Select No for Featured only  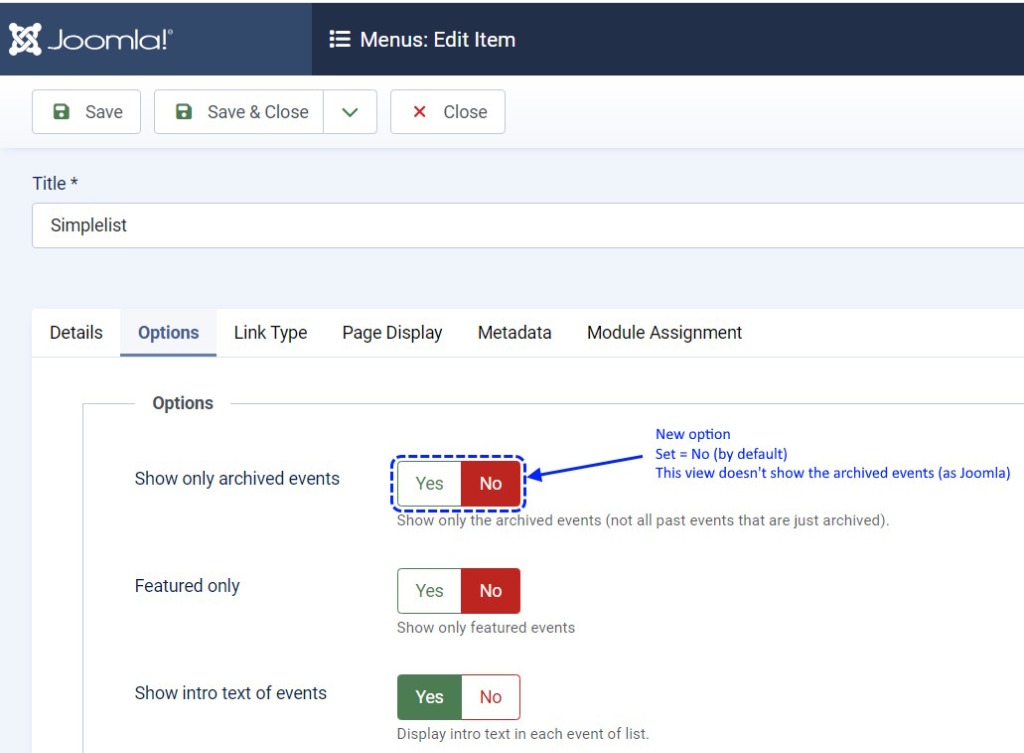click(x=490, y=591)
